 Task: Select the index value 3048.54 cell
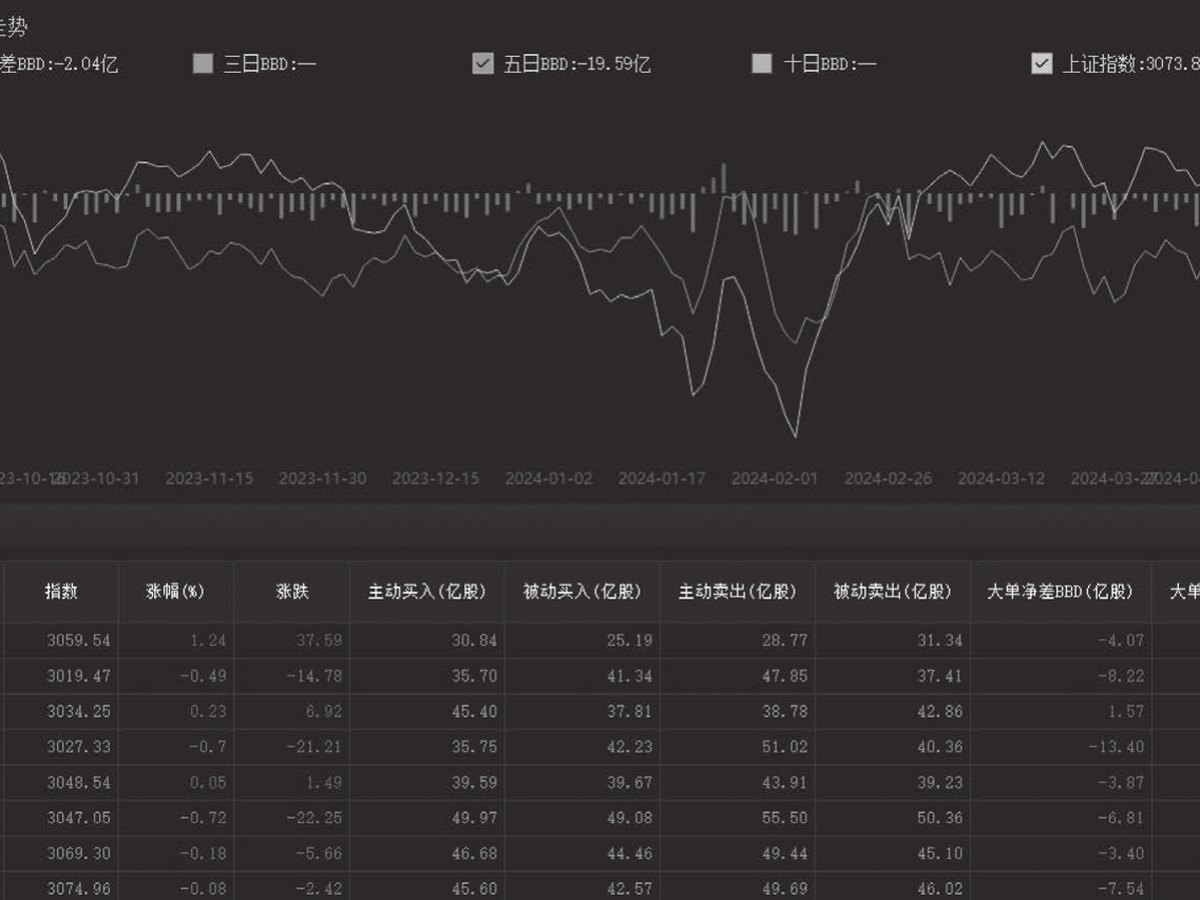[x=61, y=782]
